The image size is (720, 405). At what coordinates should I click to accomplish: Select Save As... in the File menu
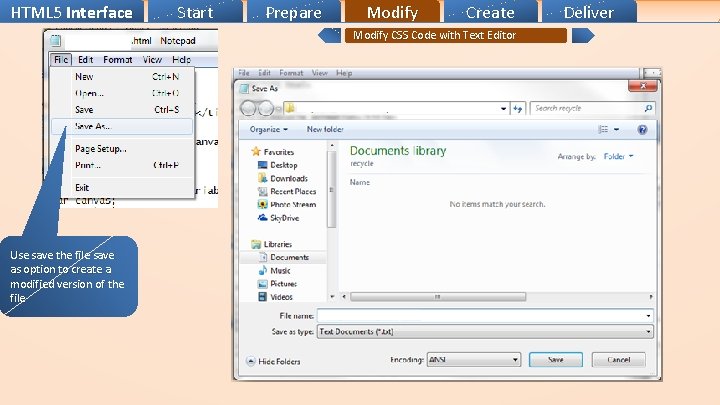tap(122, 126)
